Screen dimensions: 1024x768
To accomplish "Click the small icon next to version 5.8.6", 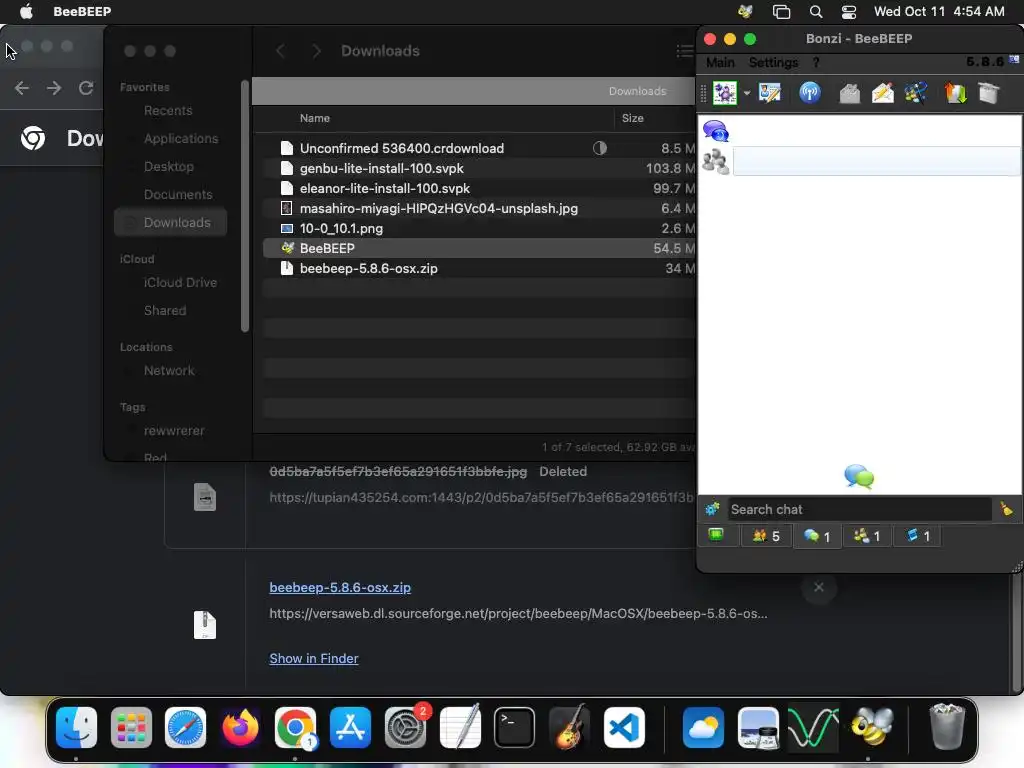I will point(1014,60).
